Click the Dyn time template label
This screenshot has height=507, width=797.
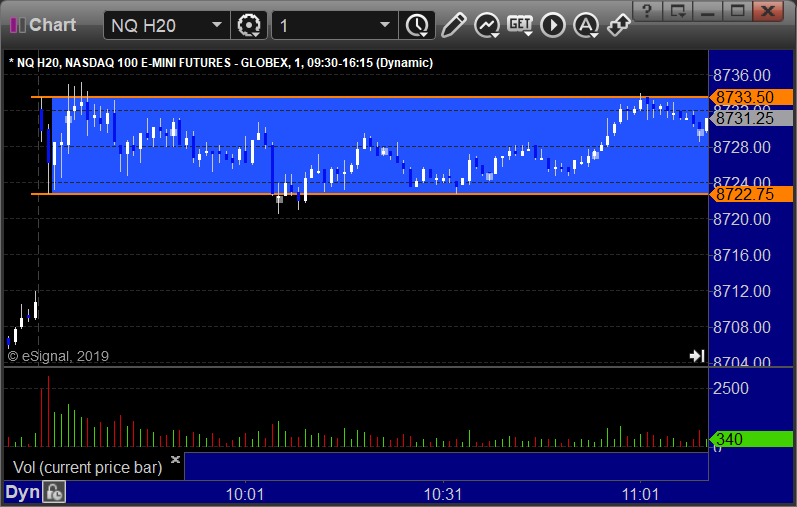tap(23, 492)
